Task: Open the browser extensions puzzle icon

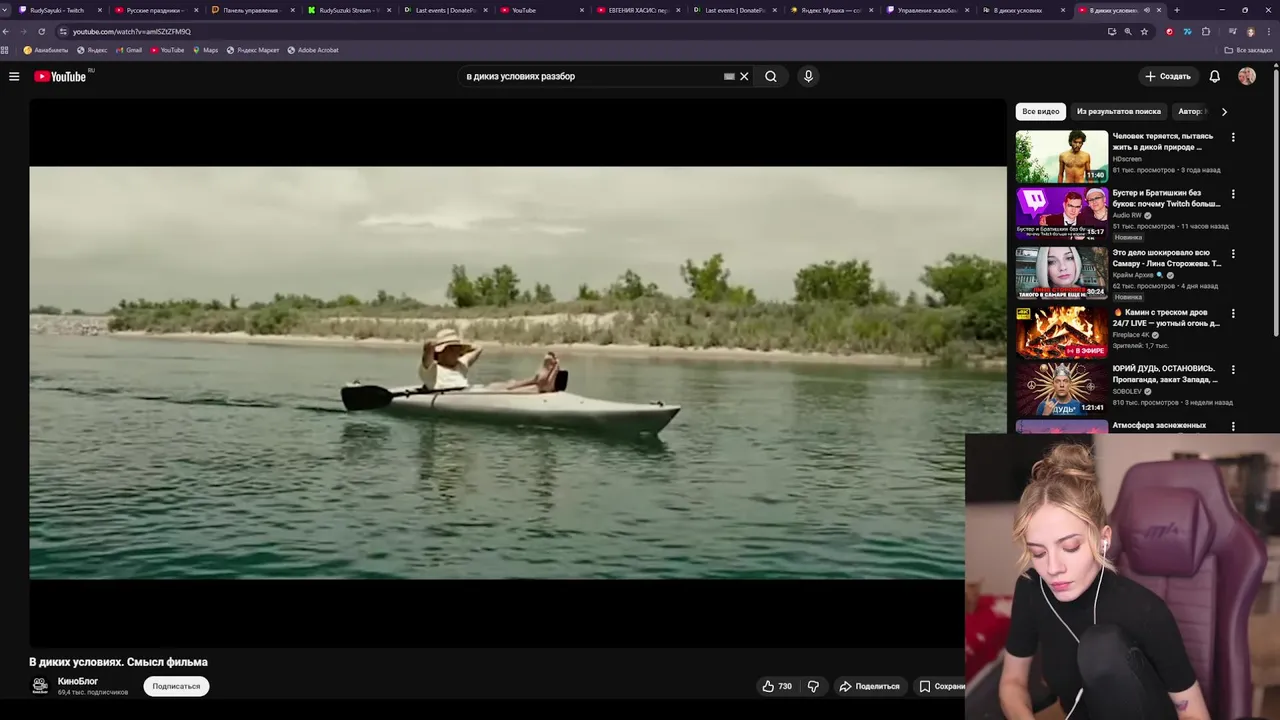Action: pyautogui.click(x=1206, y=31)
